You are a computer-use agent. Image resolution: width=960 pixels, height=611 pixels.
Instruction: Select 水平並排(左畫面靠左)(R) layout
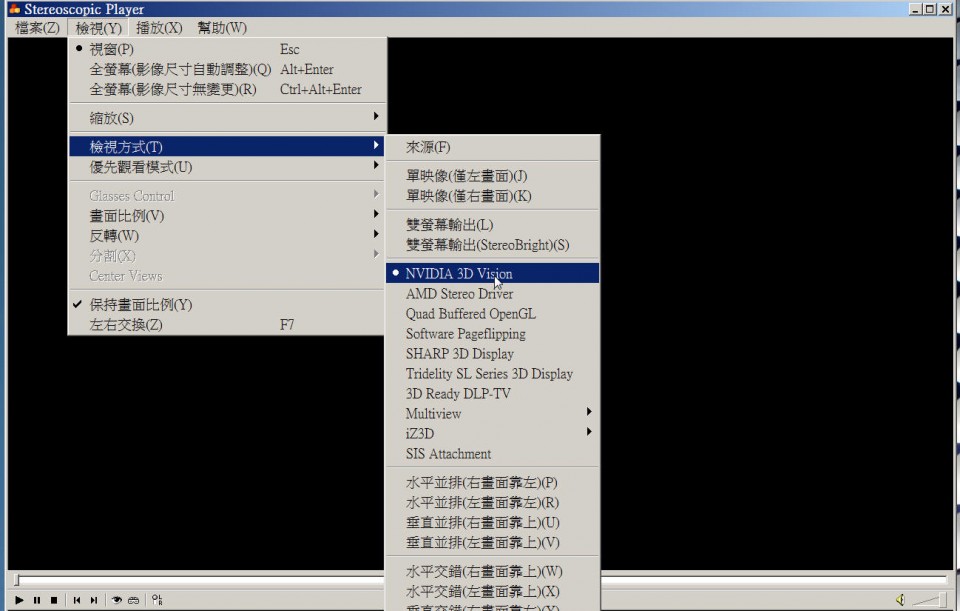pos(492,503)
